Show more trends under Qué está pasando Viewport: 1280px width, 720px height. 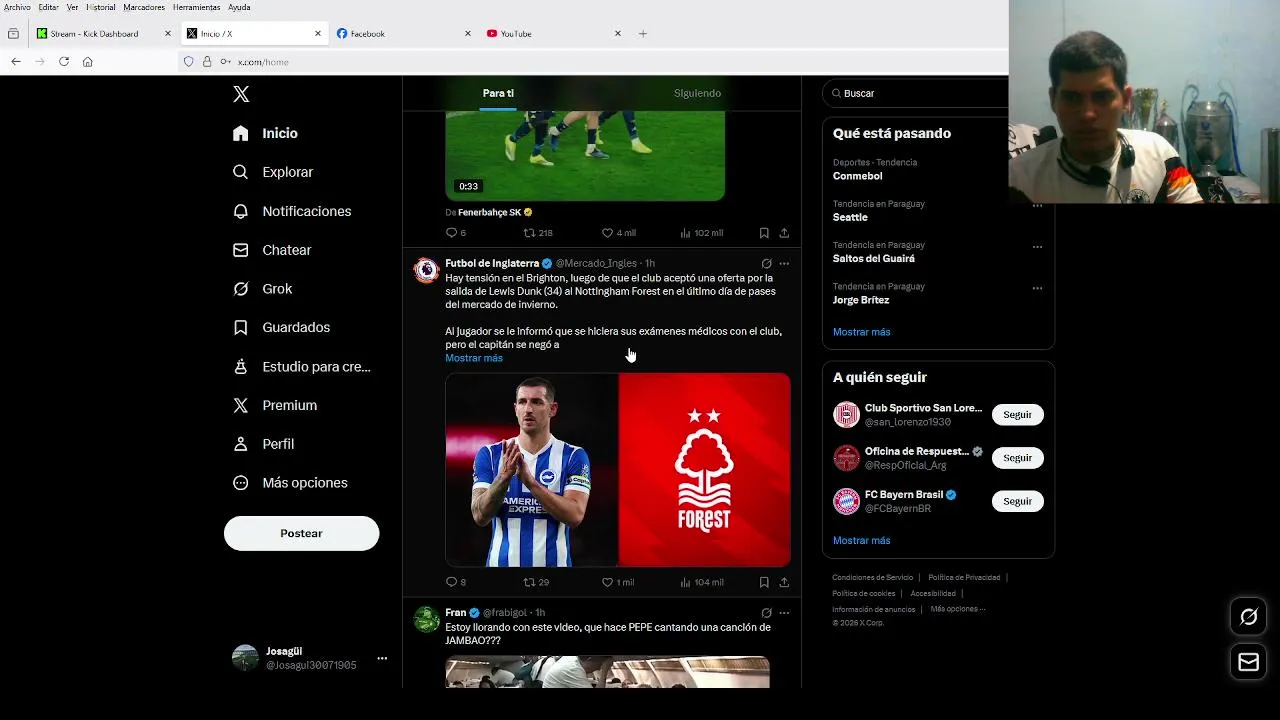861,332
